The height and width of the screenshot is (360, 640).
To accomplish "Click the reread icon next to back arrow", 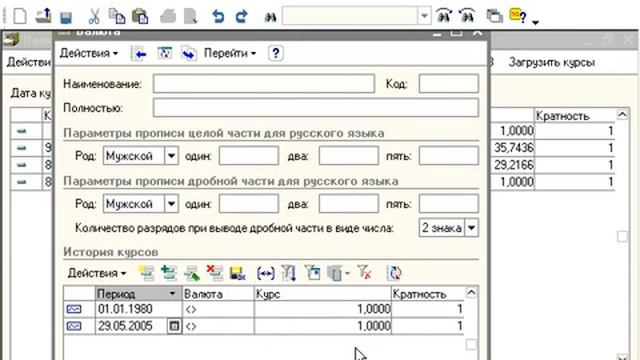I will [x=164, y=53].
